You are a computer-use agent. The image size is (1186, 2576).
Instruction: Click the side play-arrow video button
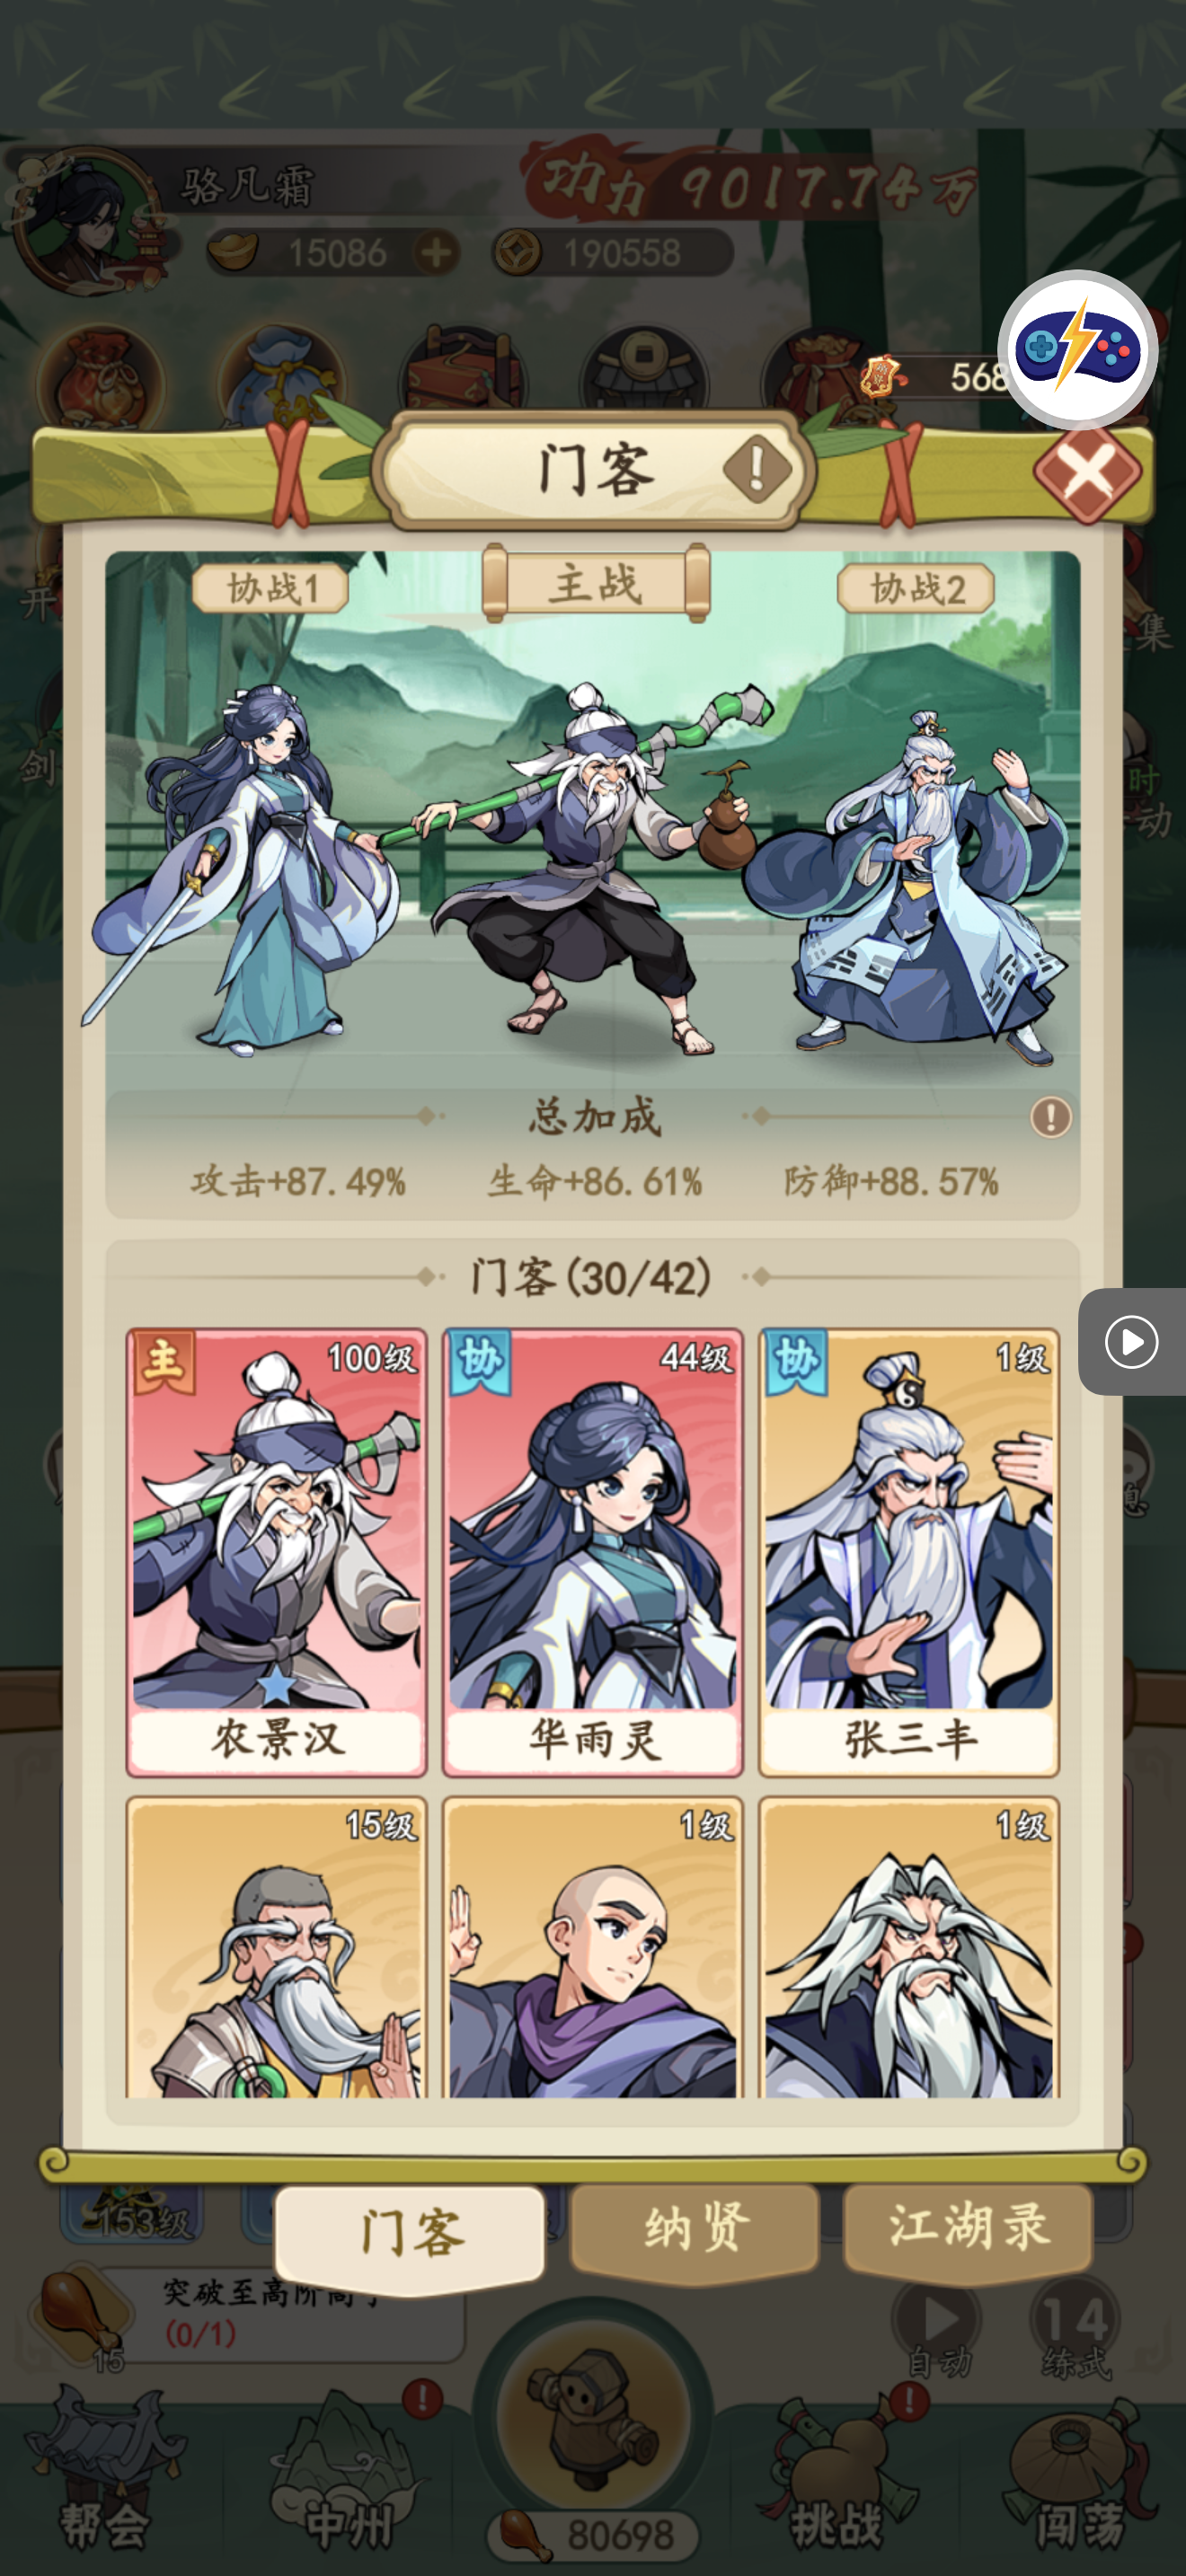click(x=1132, y=1341)
